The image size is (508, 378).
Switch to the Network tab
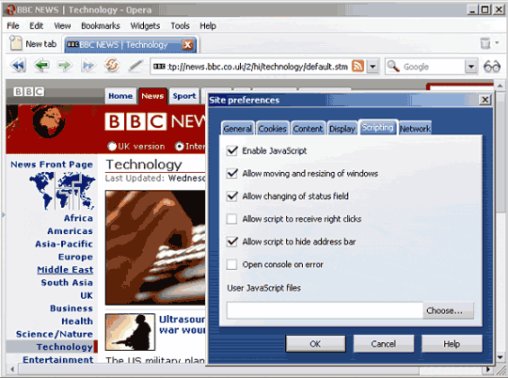coord(415,128)
